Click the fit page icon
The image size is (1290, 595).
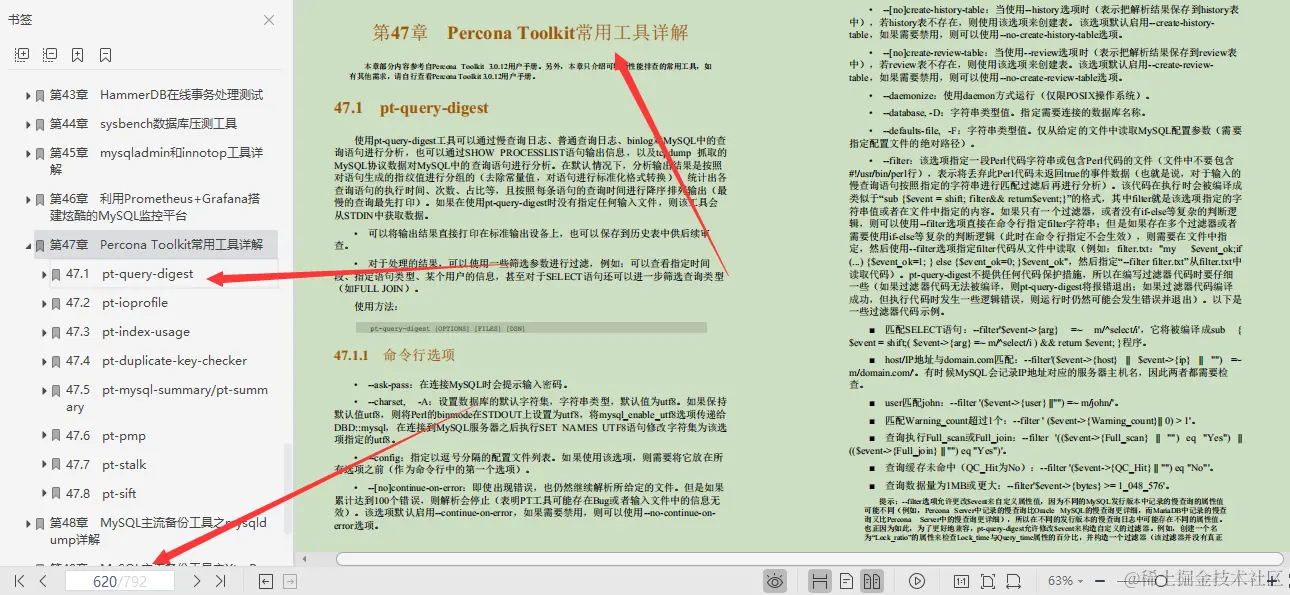(988, 580)
